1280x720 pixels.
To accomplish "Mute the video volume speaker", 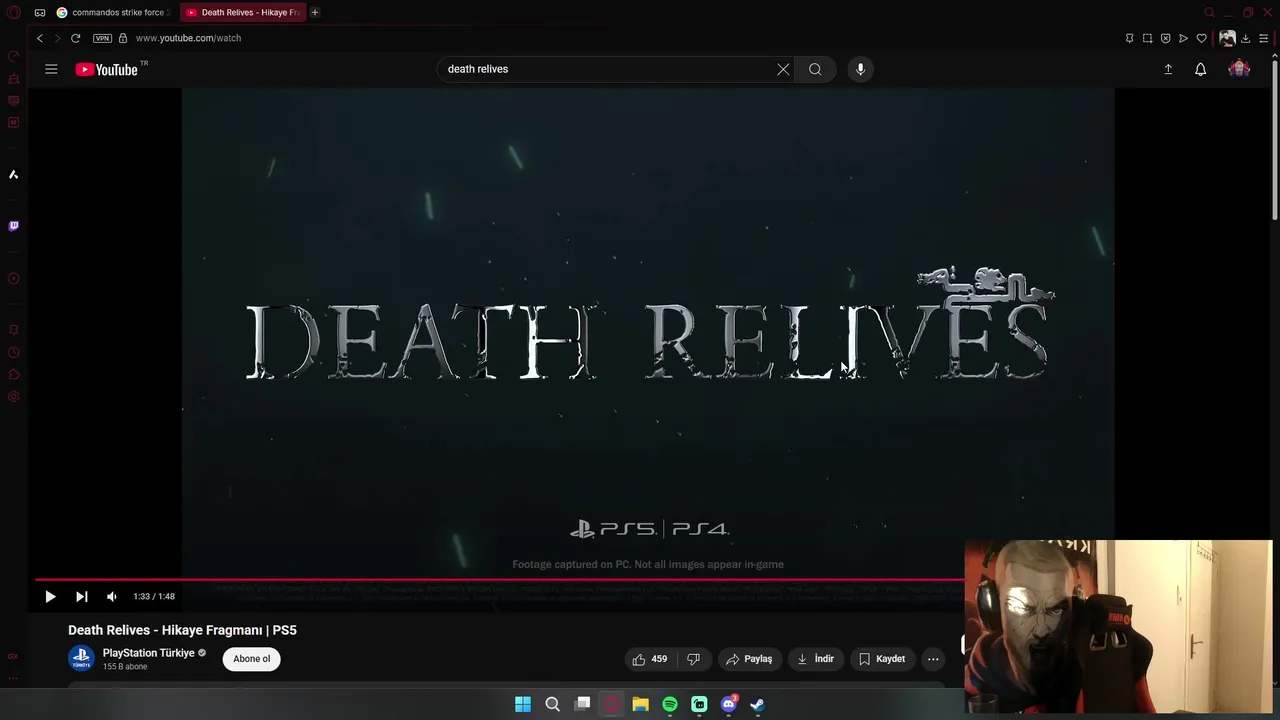I will pos(112,596).
